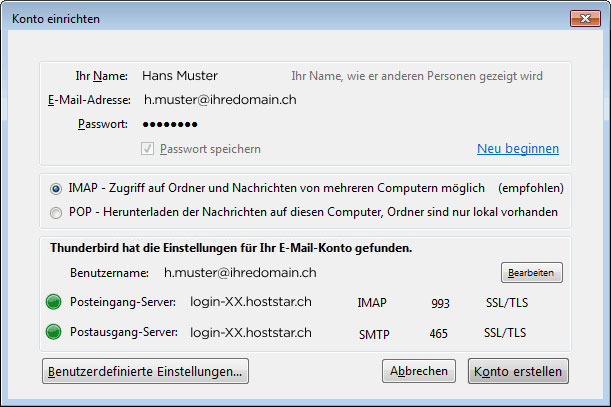The width and height of the screenshot is (611, 407).
Task: Click the E-Mail-Adresse input field
Action: [220, 100]
